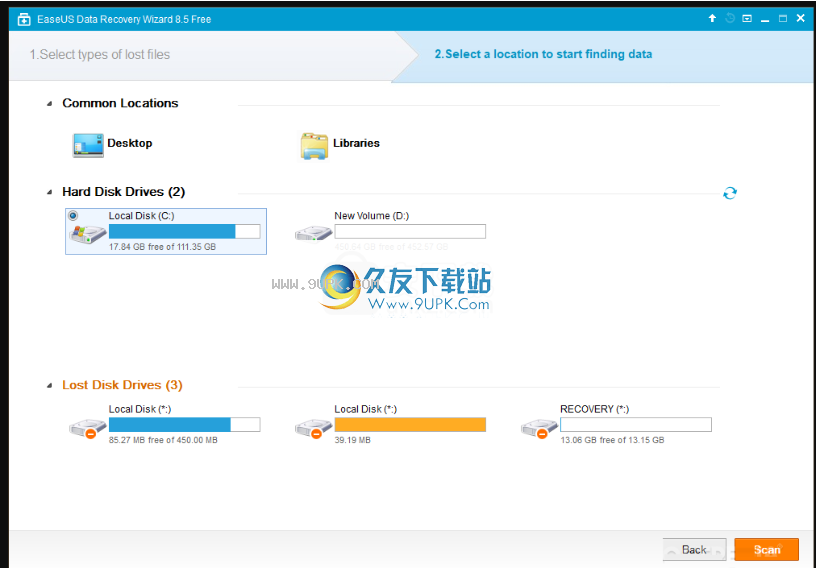The width and height of the screenshot is (816, 574).
Task: Click the Hard Disk Drives (2) heading
Action: click(123, 192)
